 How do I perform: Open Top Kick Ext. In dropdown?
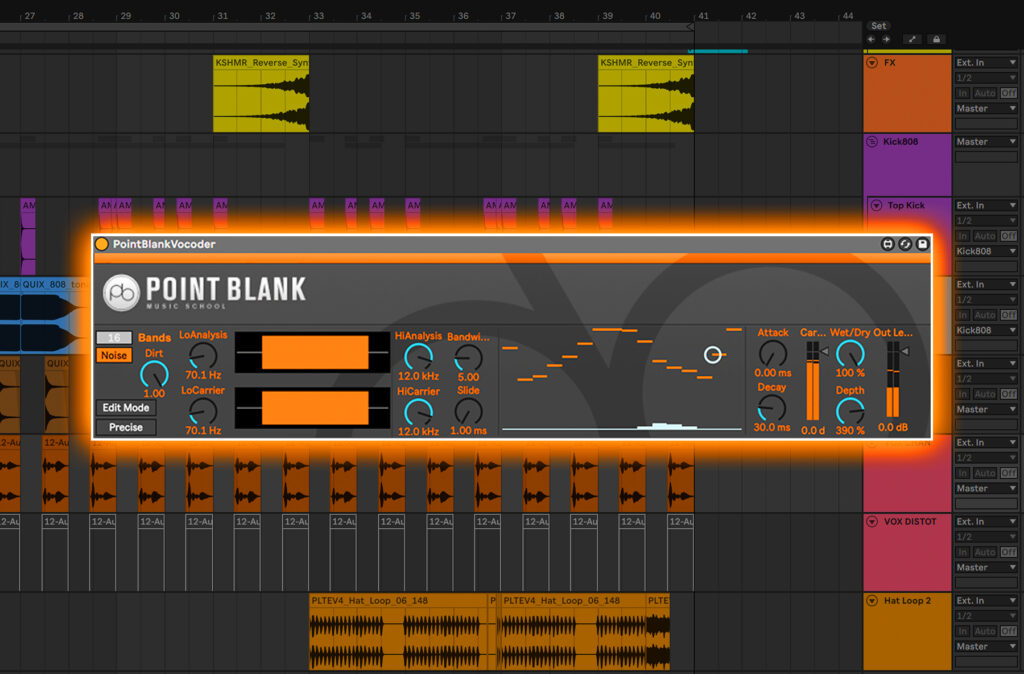coord(986,206)
